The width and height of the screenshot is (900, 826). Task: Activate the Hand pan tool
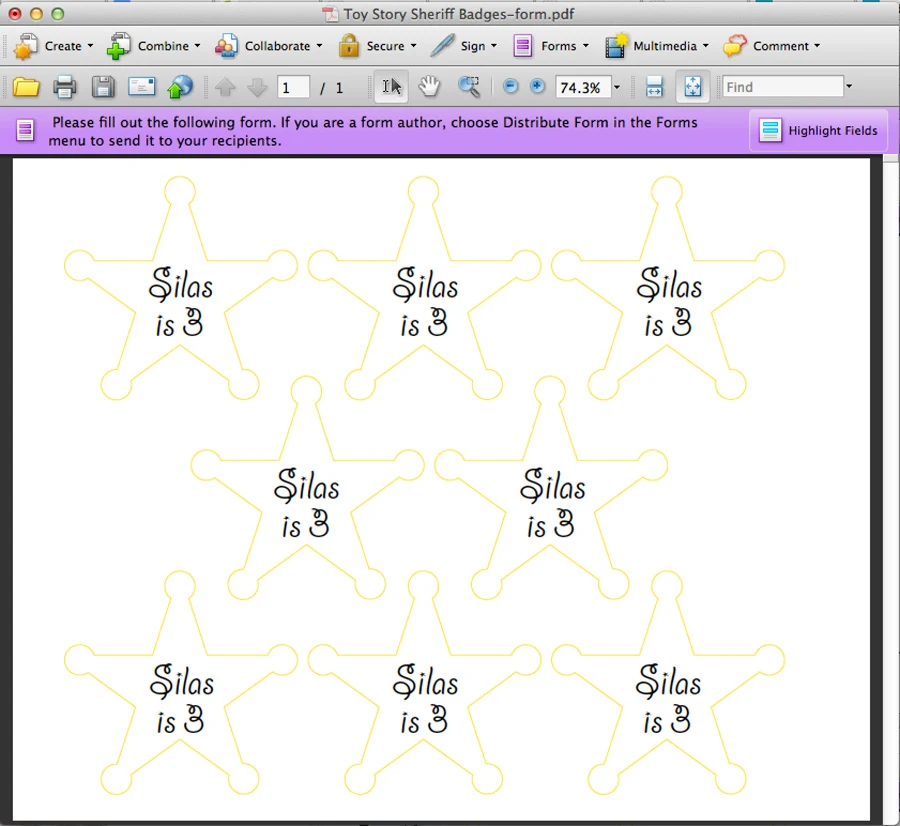point(429,87)
